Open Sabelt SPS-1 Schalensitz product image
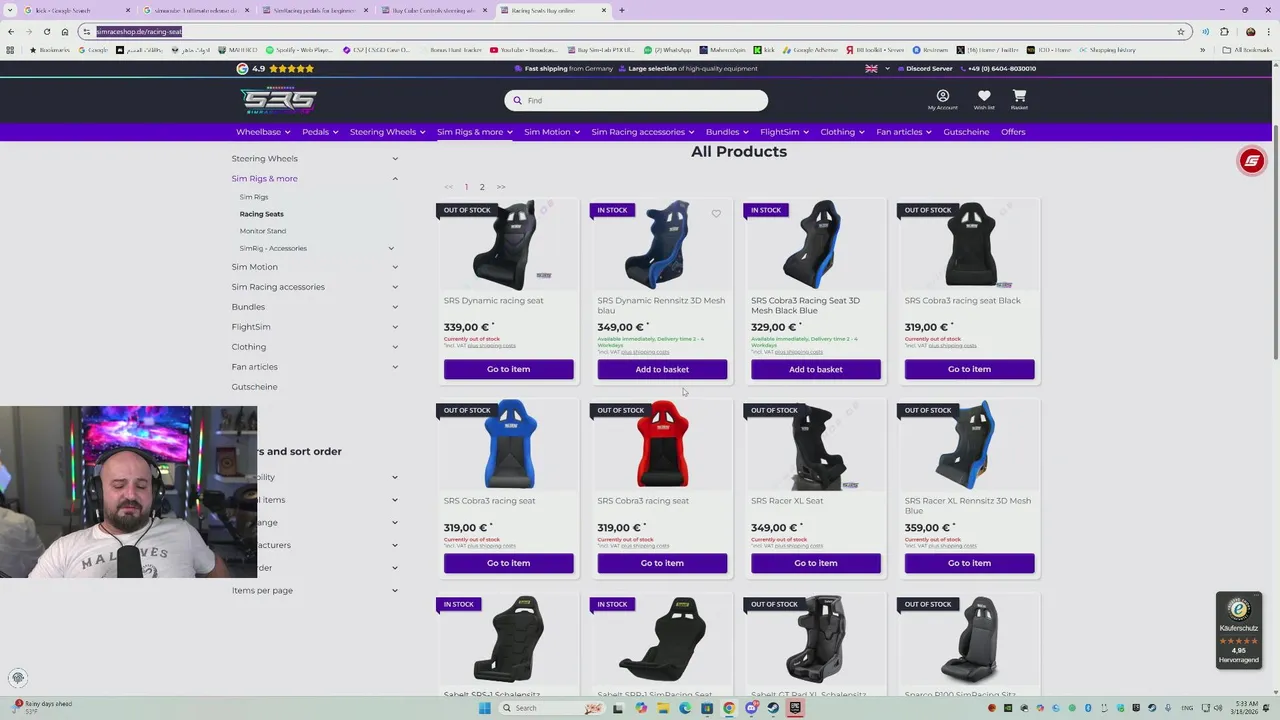The image size is (1280, 720). 508,640
